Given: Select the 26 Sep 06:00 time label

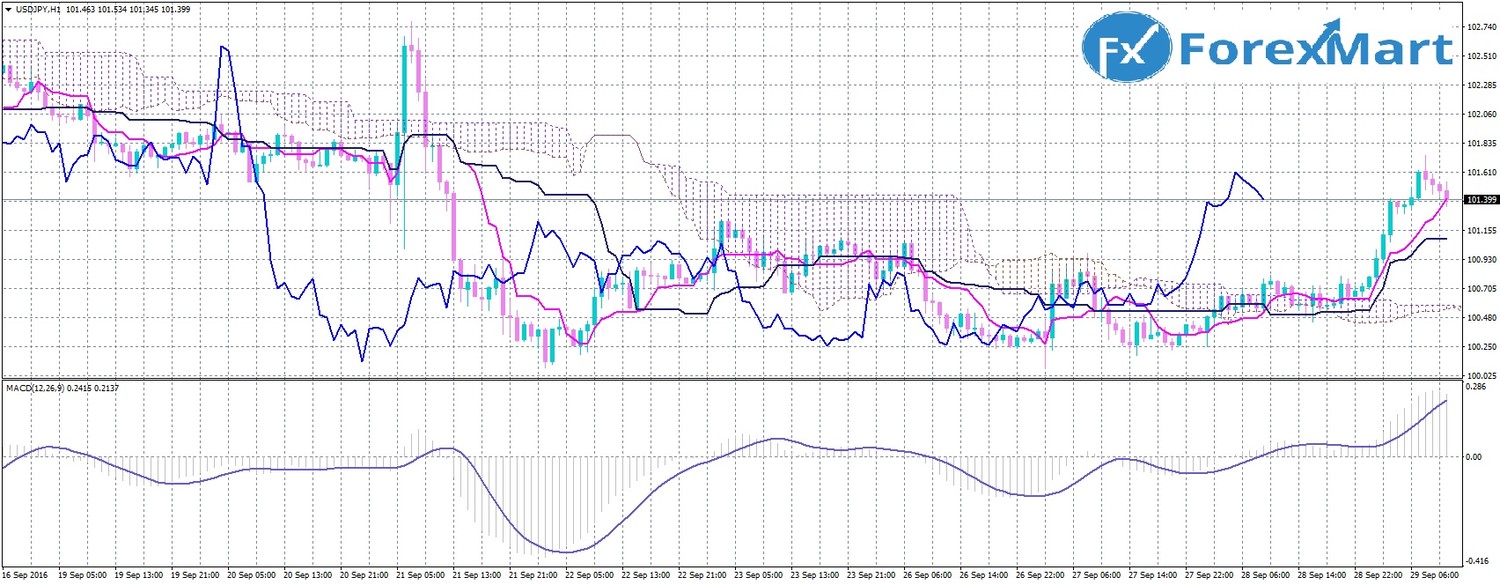Looking at the screenshot, I should [925, 576].
